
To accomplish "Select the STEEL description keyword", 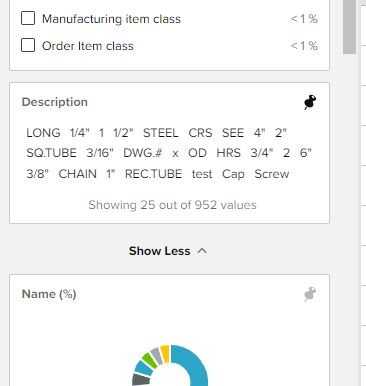I will coord(161,133).
